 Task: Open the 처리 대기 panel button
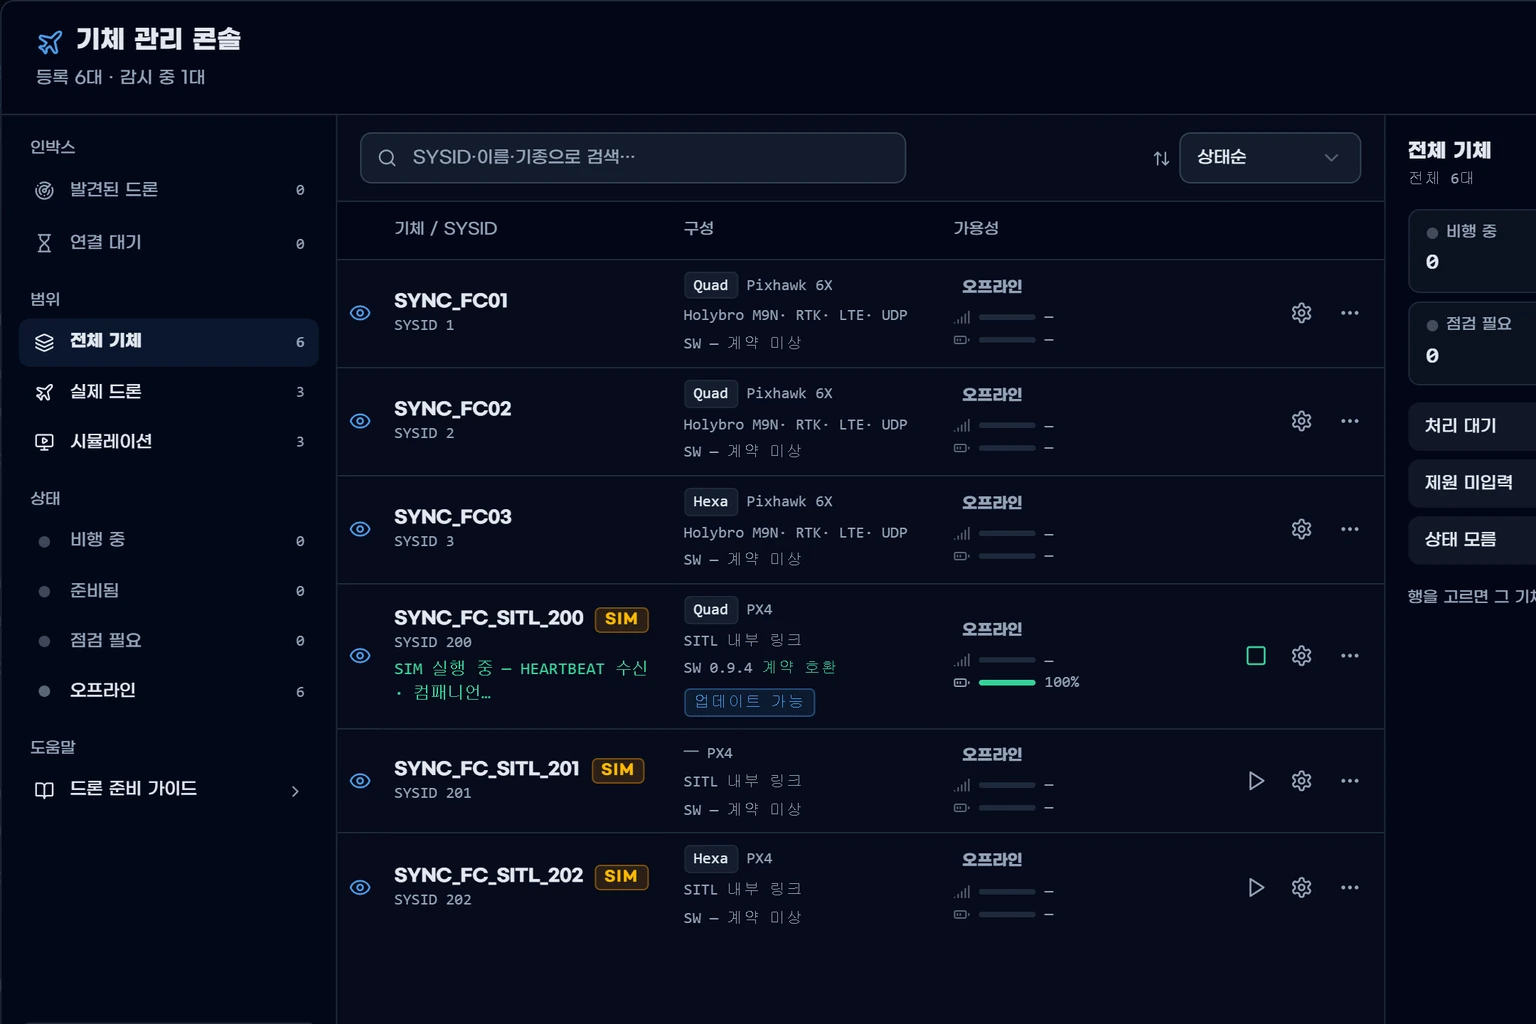(x=1472, y=426)
